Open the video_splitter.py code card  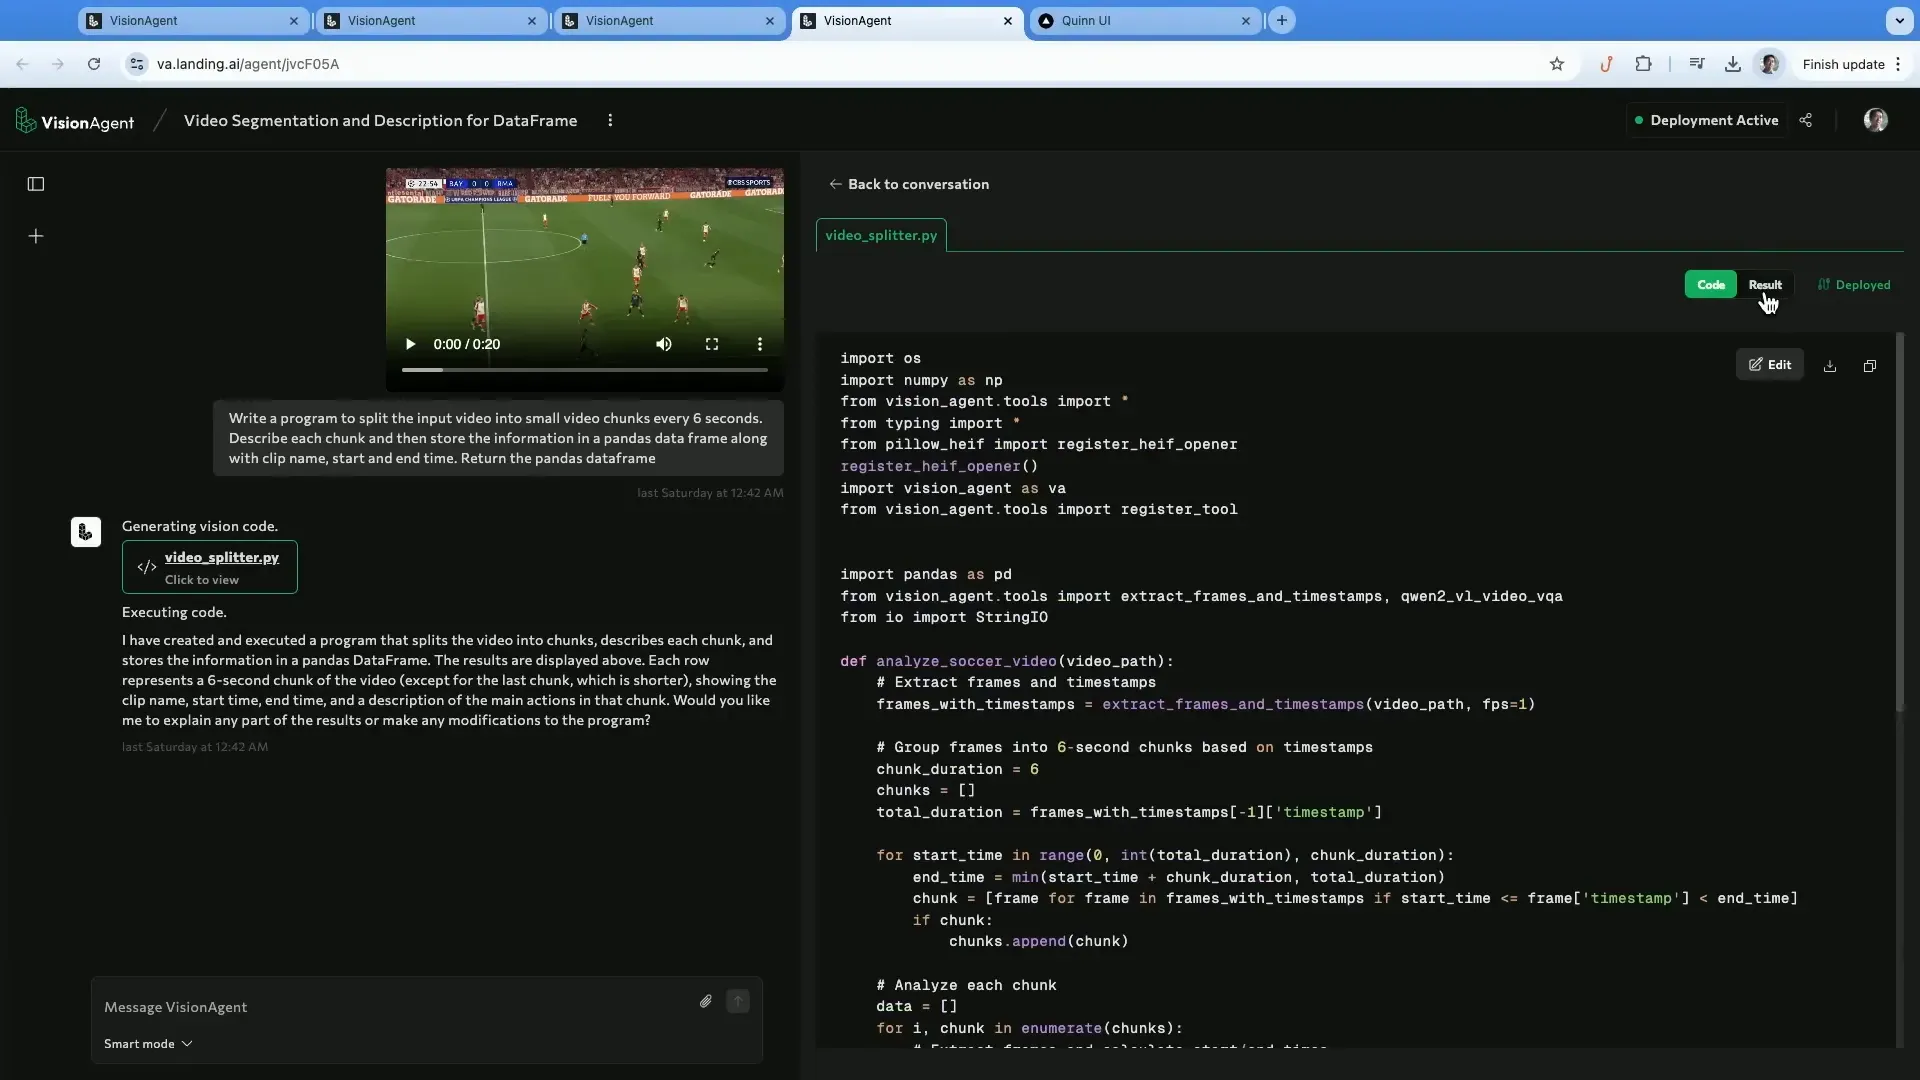[x=210, y=567]
